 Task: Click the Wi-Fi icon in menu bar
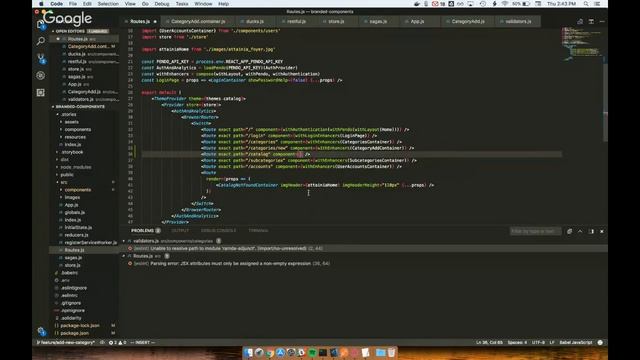click(x=505, y=4)
